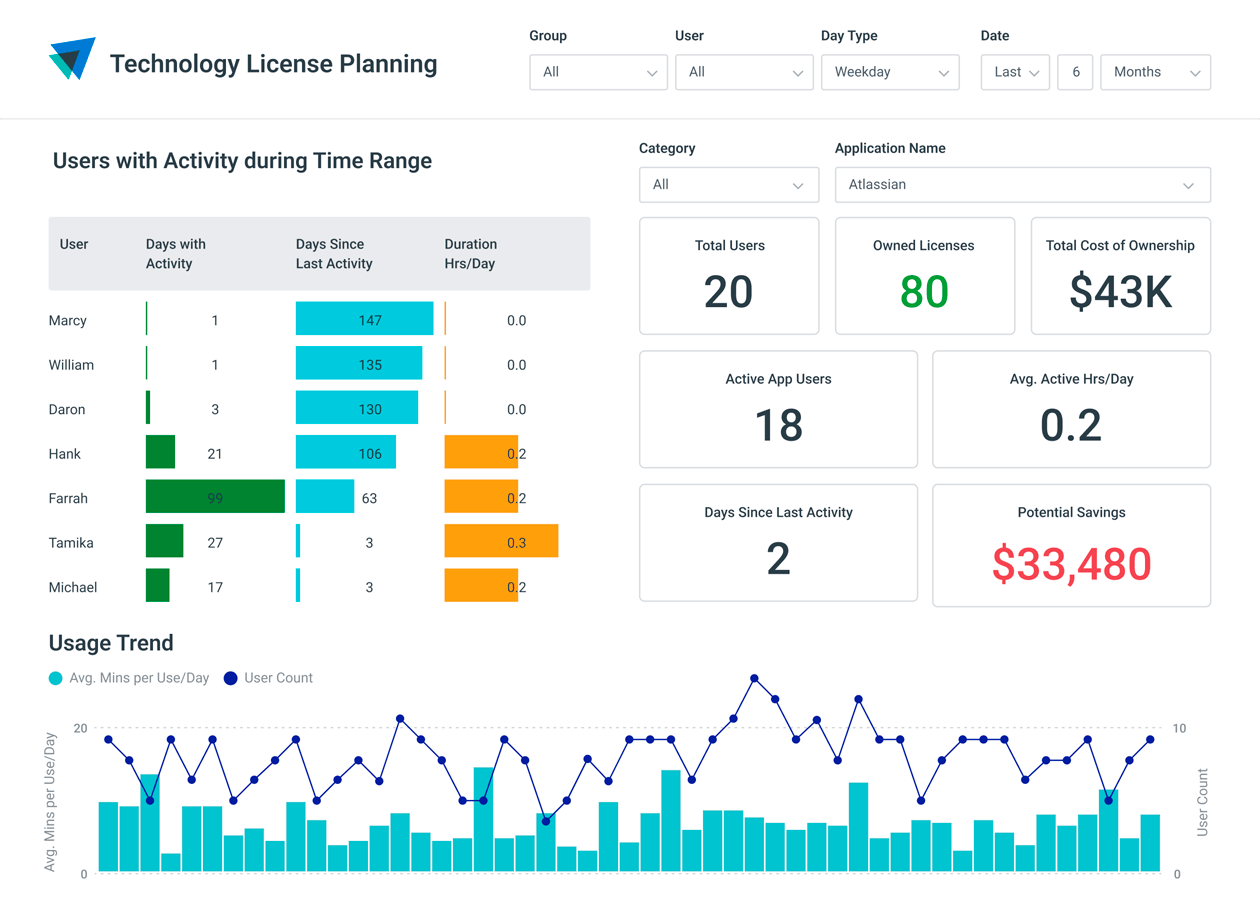Open the Application Name dropdown showing Atlassian
This screenshot has height=922, width=1260.
click(1022, 185)
